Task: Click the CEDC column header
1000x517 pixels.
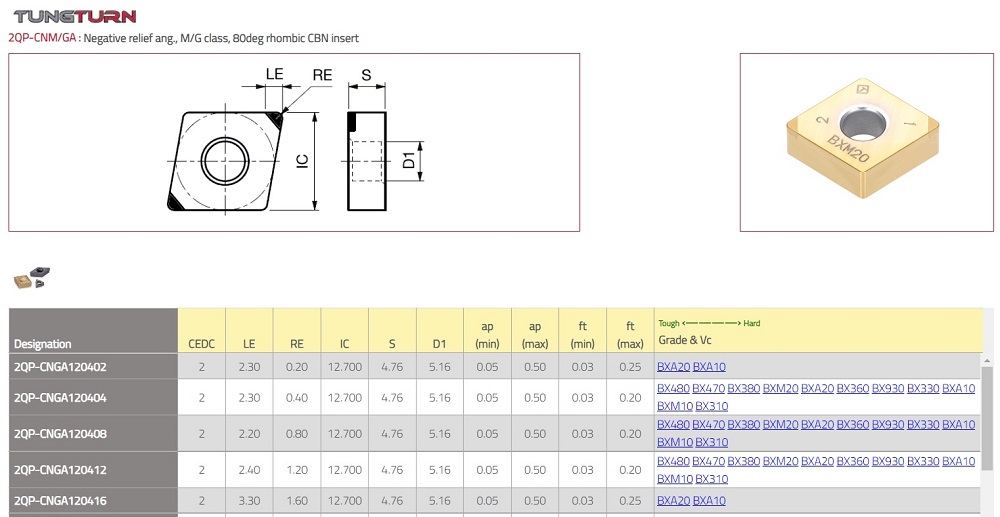Action: click(x=202, y=331)
